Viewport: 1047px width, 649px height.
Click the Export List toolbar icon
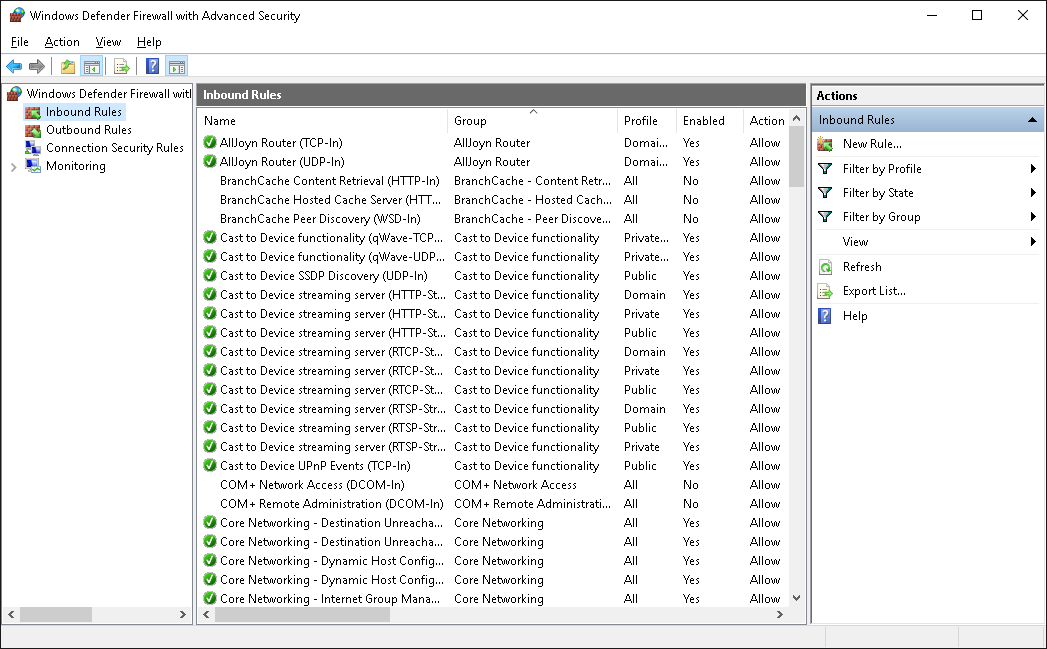point(121,66)
